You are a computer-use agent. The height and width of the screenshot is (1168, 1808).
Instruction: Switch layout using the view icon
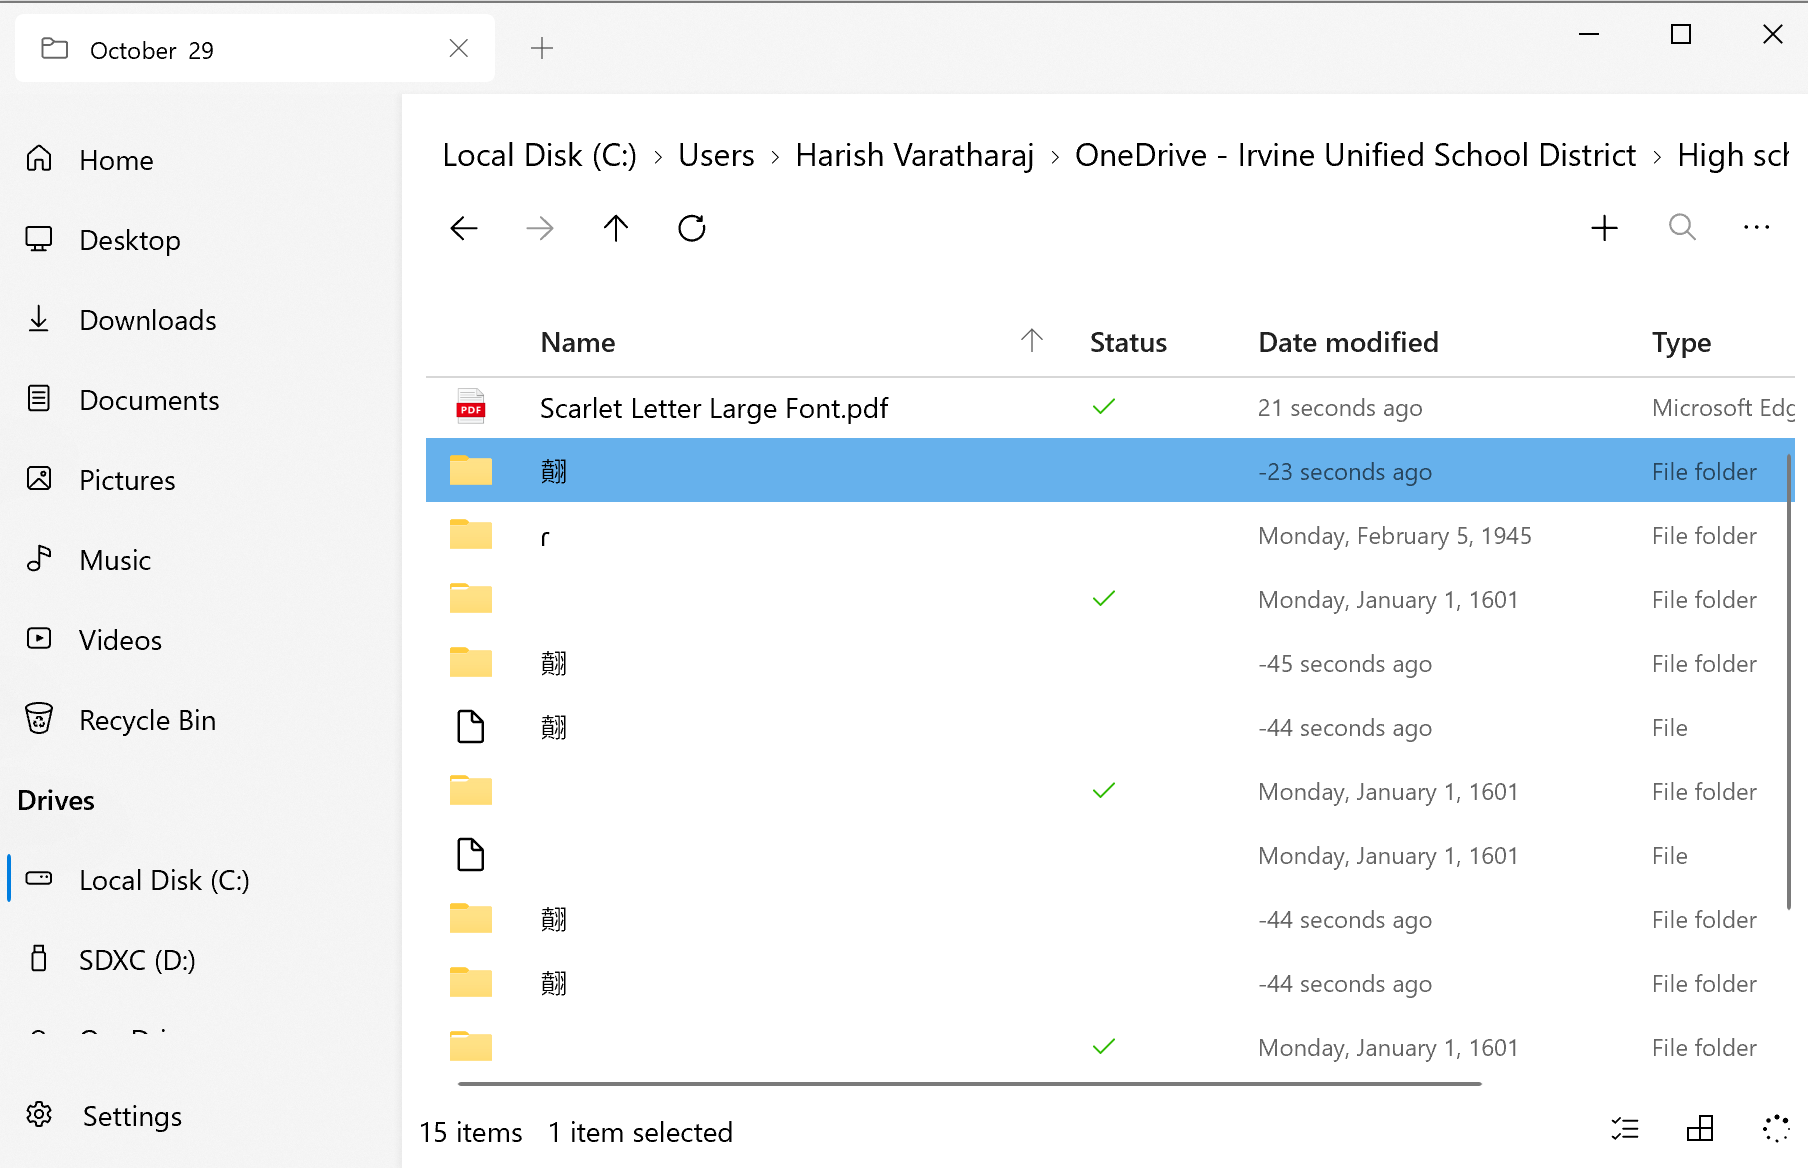(1700, 1129)
